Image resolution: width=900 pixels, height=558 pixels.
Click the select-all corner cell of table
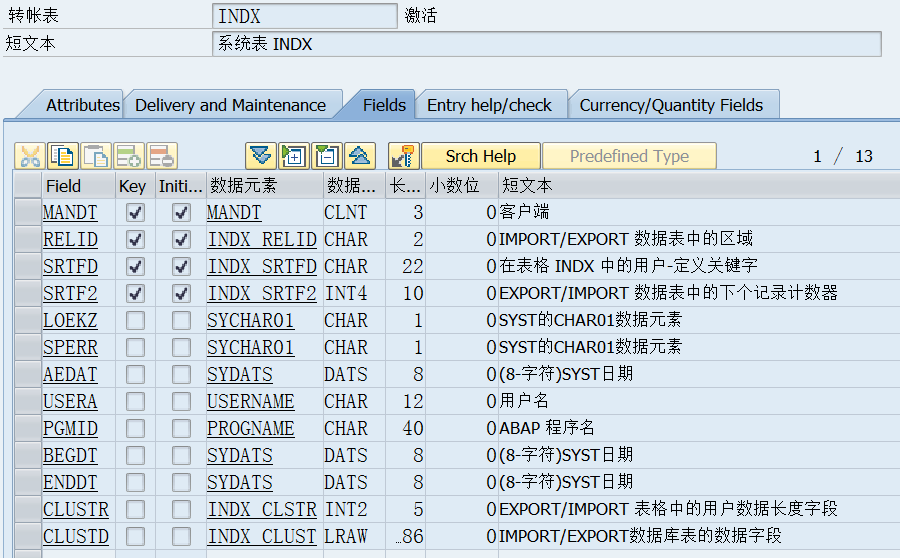coord(28,186)
